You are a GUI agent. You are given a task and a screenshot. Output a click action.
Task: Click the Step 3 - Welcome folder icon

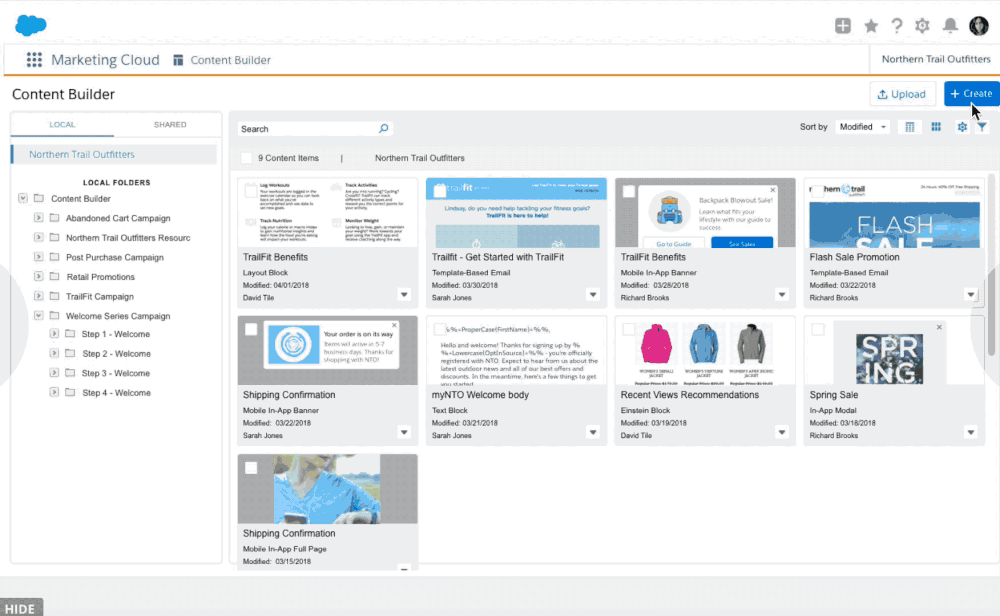(70, 373)
